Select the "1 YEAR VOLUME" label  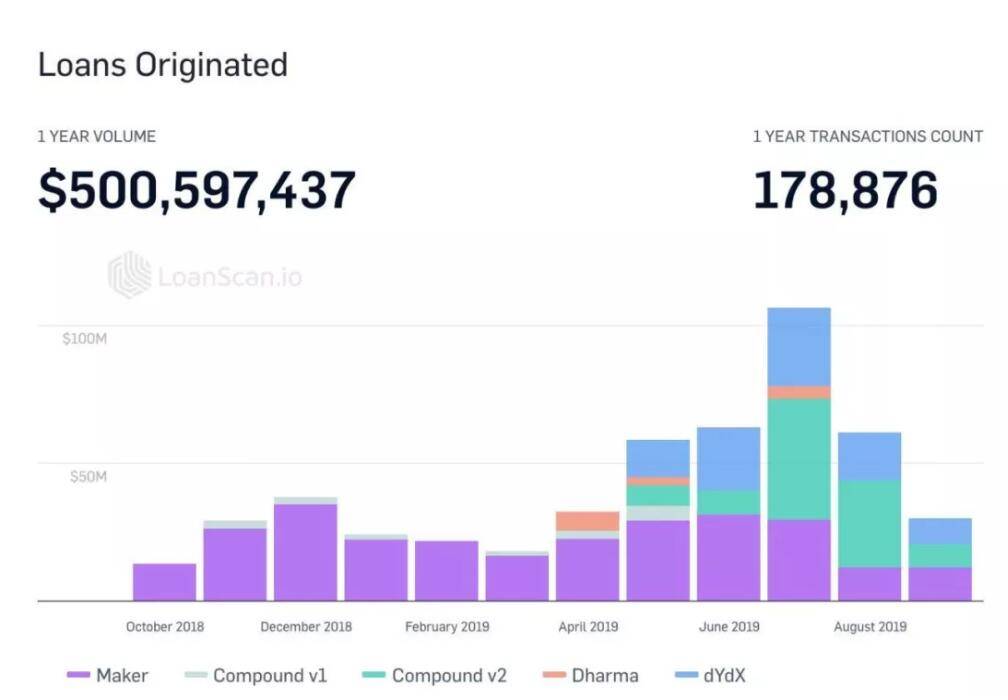(96, 136)
